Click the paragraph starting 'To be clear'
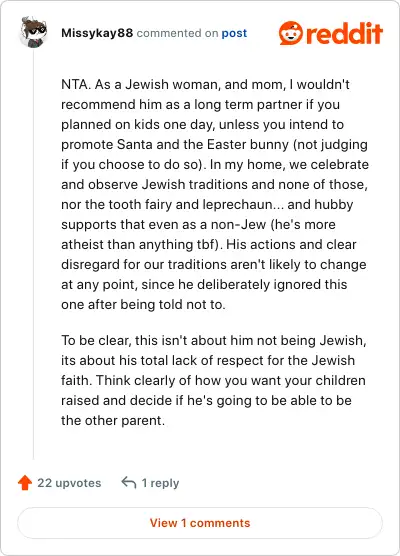The image size is (400, 556). (214, 380)
